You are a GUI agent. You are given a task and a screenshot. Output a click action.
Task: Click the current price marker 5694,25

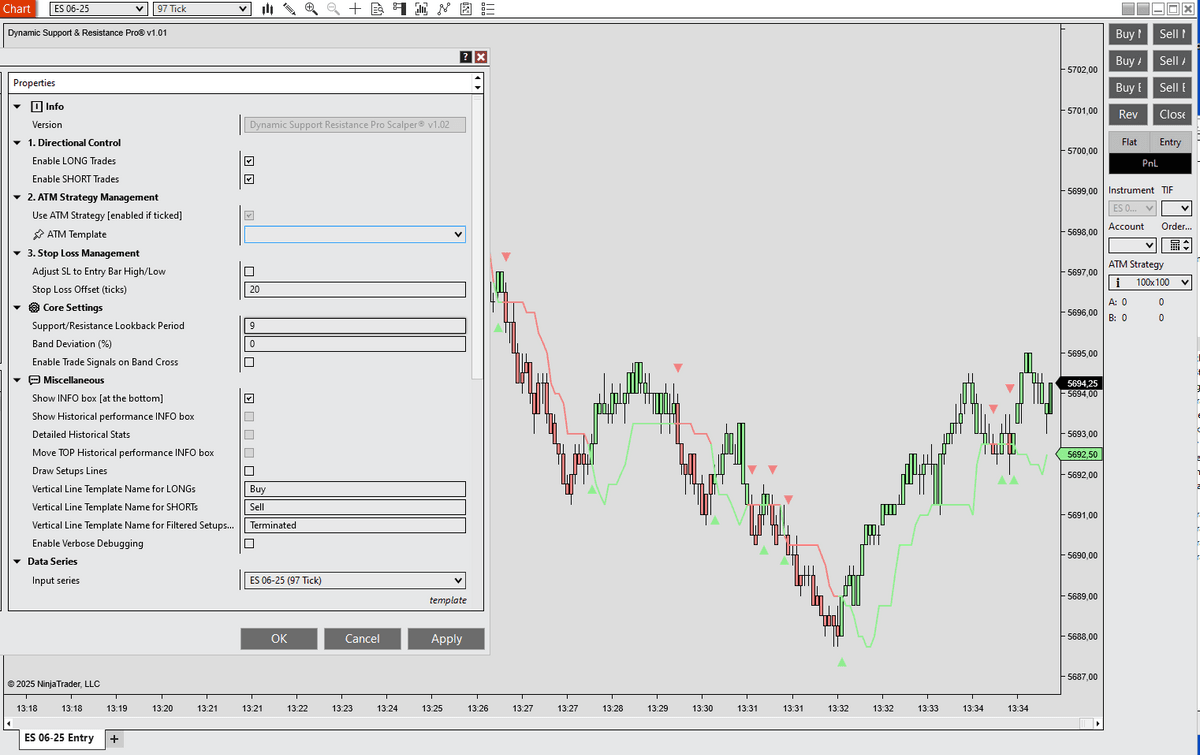1078,383
